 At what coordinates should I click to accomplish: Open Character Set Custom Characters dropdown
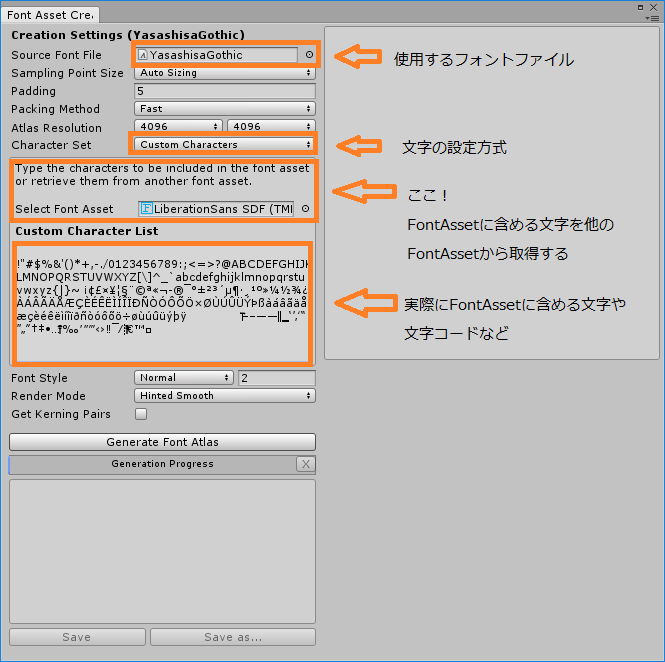tap(225, 145)
